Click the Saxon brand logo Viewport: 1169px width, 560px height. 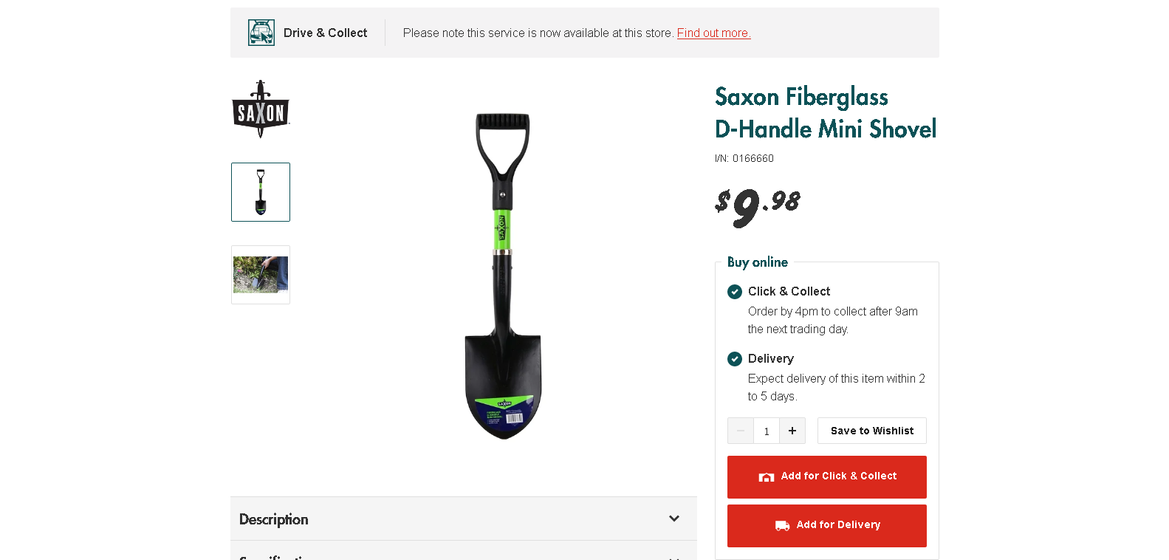coord(261,109)
